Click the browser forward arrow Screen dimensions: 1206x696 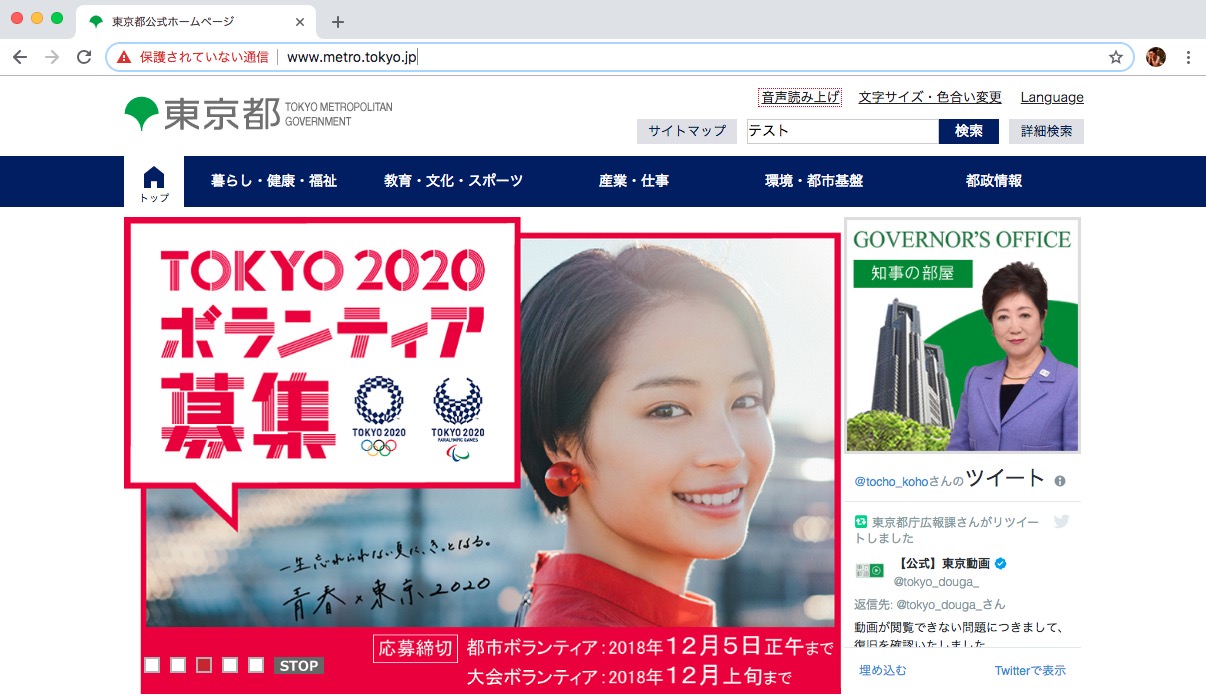(x=52, y=57)
